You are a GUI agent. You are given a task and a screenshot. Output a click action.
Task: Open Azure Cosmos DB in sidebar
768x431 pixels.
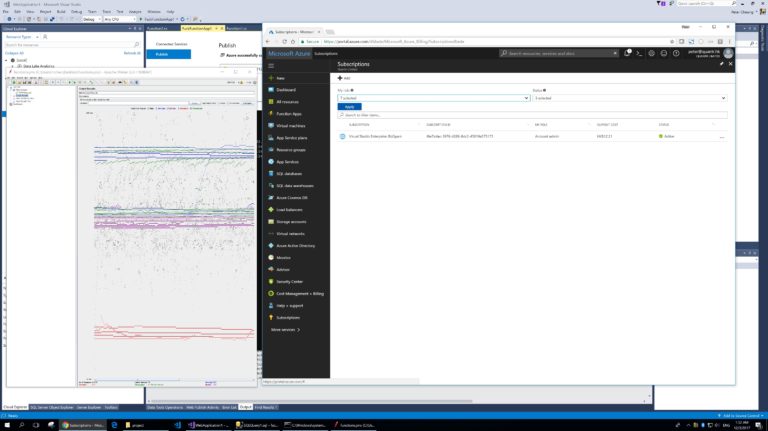tap(291, 198)
